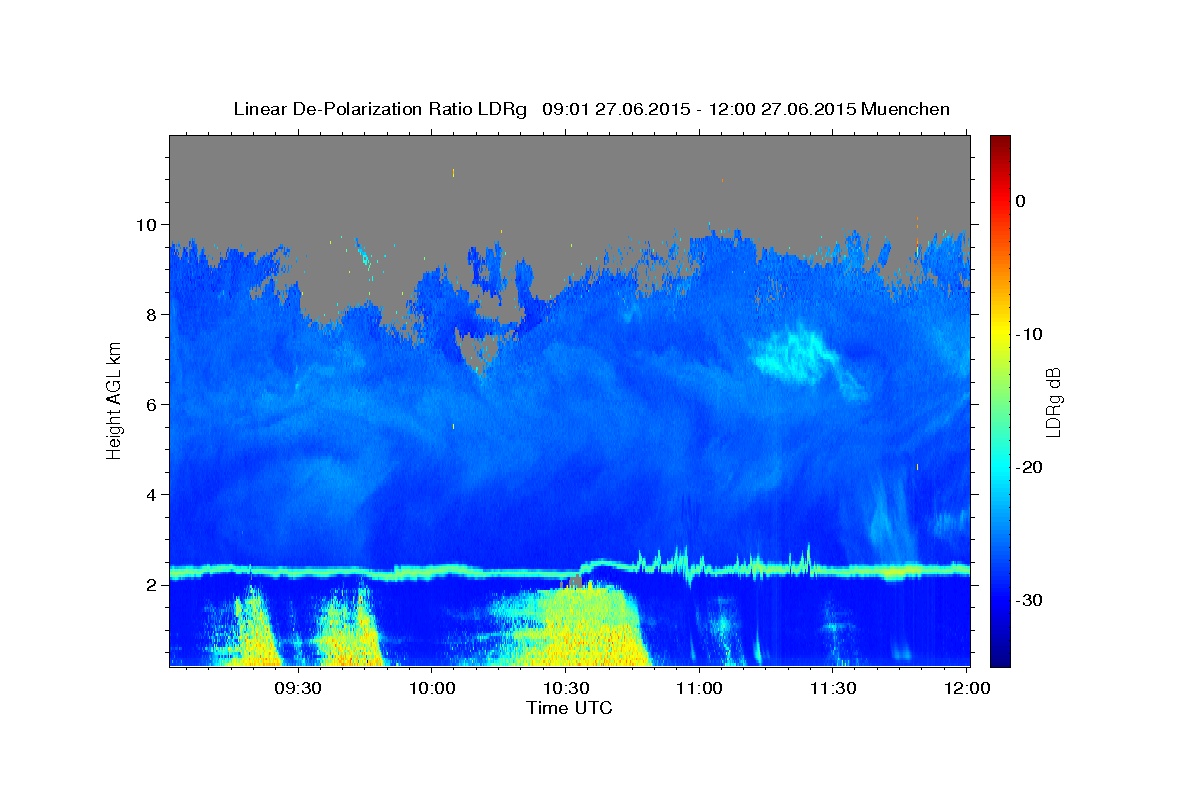Image resolution: width=1200 pixels, height=800 pixels.
Task: Click the colorbar value -10
Action: 1030,334
